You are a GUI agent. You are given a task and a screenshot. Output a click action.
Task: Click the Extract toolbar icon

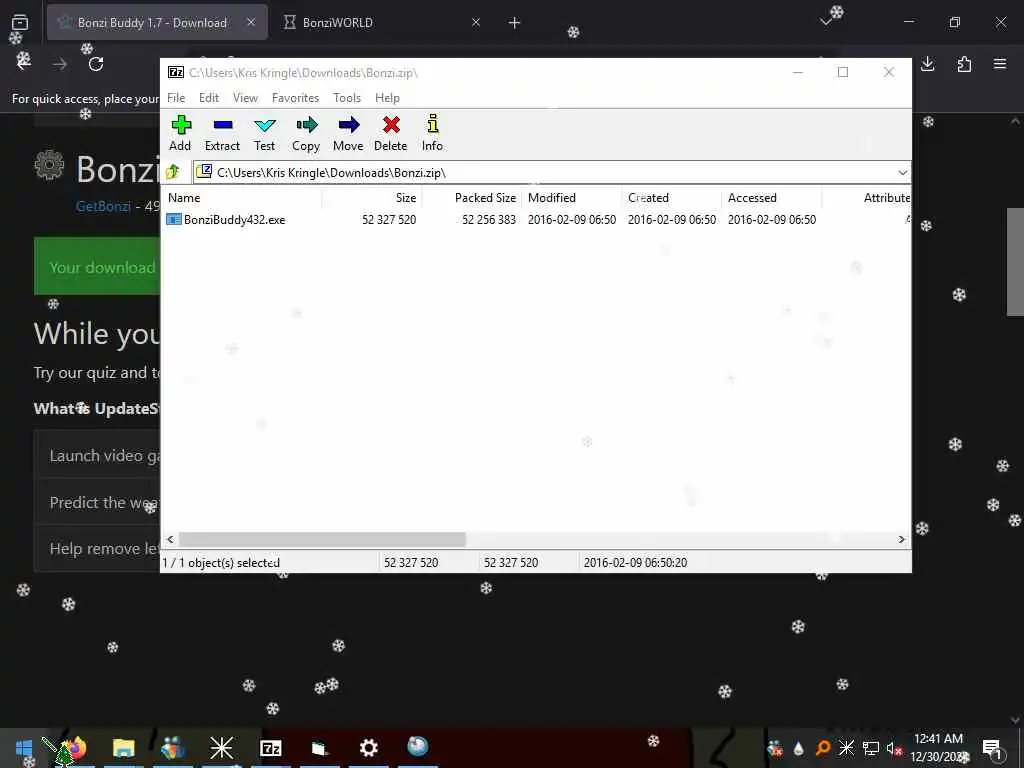click(222, 133)
